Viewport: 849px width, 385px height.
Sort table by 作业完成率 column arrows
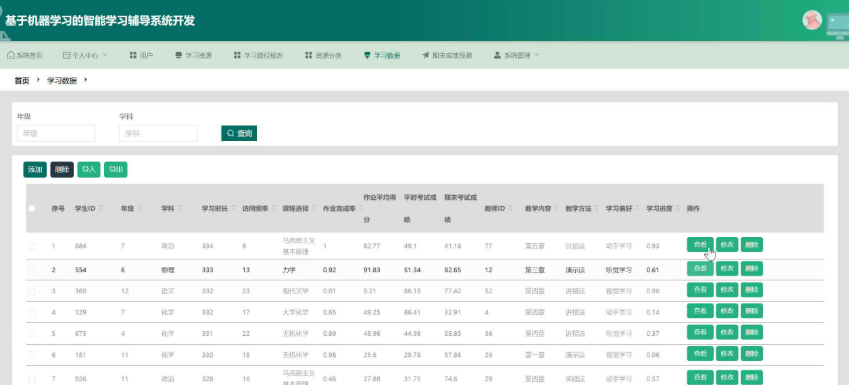click(x=360, y=208)
